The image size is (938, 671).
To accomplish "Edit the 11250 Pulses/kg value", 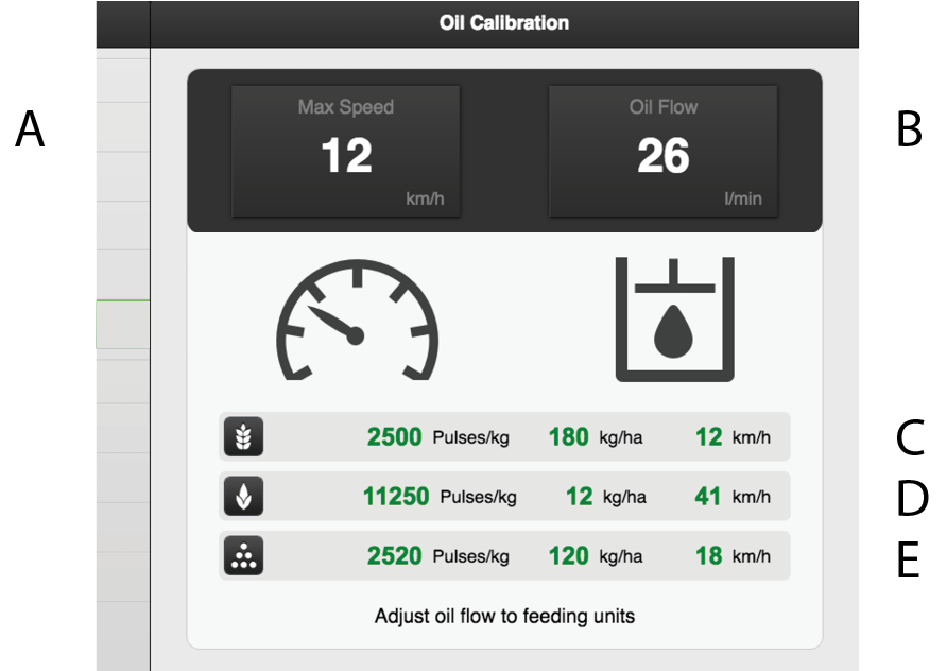I will [x=396, y=496].
